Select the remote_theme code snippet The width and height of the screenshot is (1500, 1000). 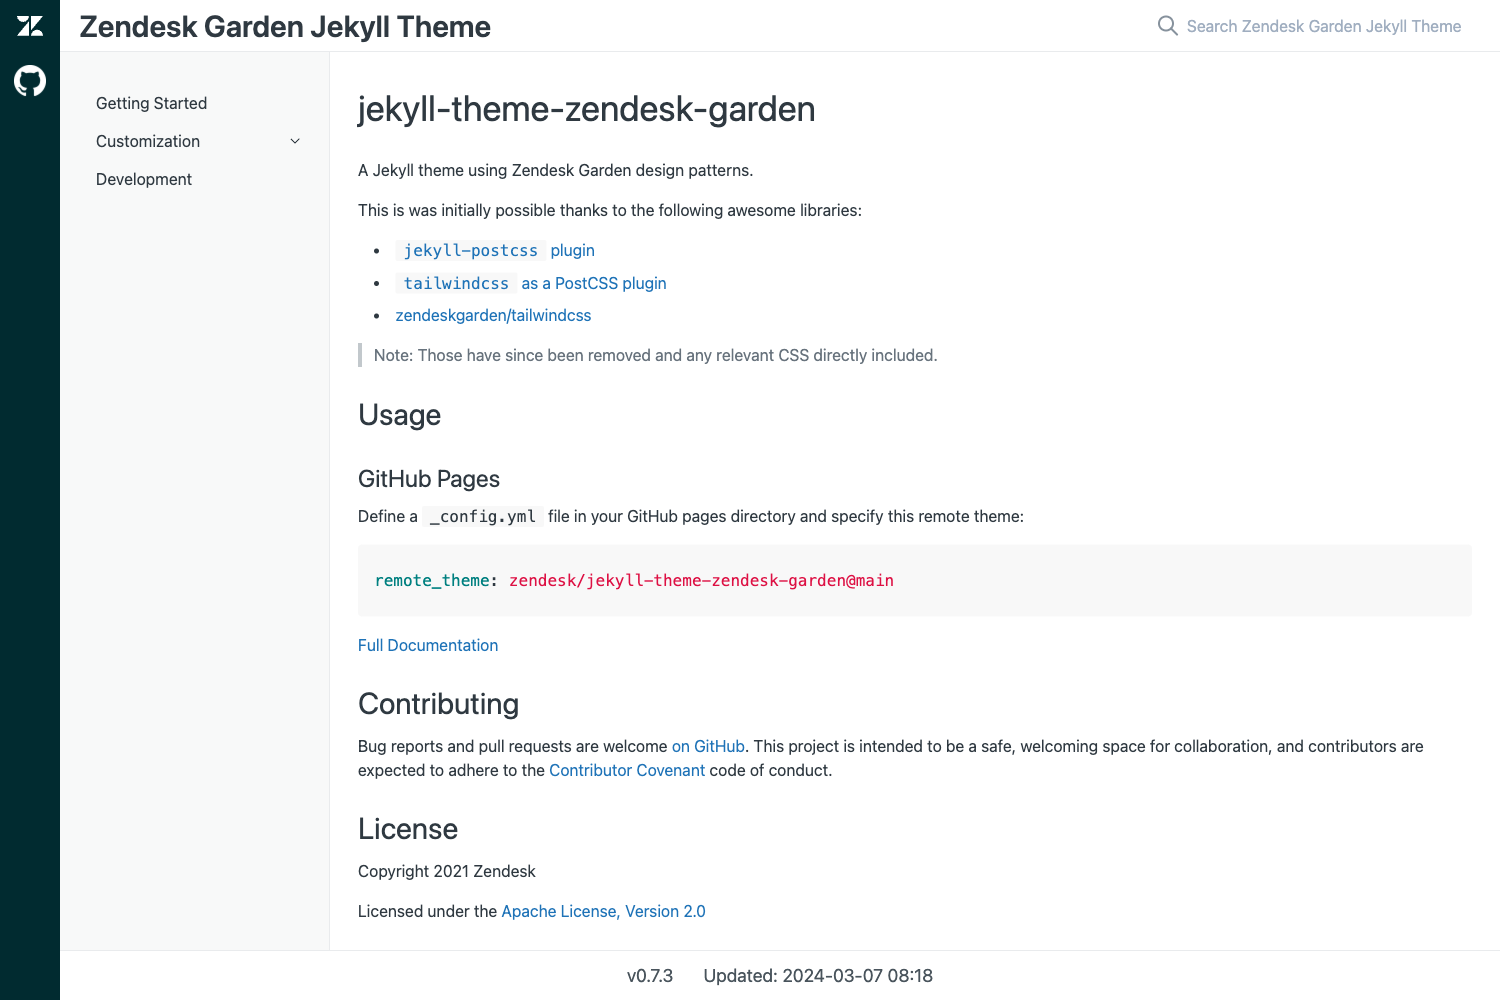[x=634, y=580]
